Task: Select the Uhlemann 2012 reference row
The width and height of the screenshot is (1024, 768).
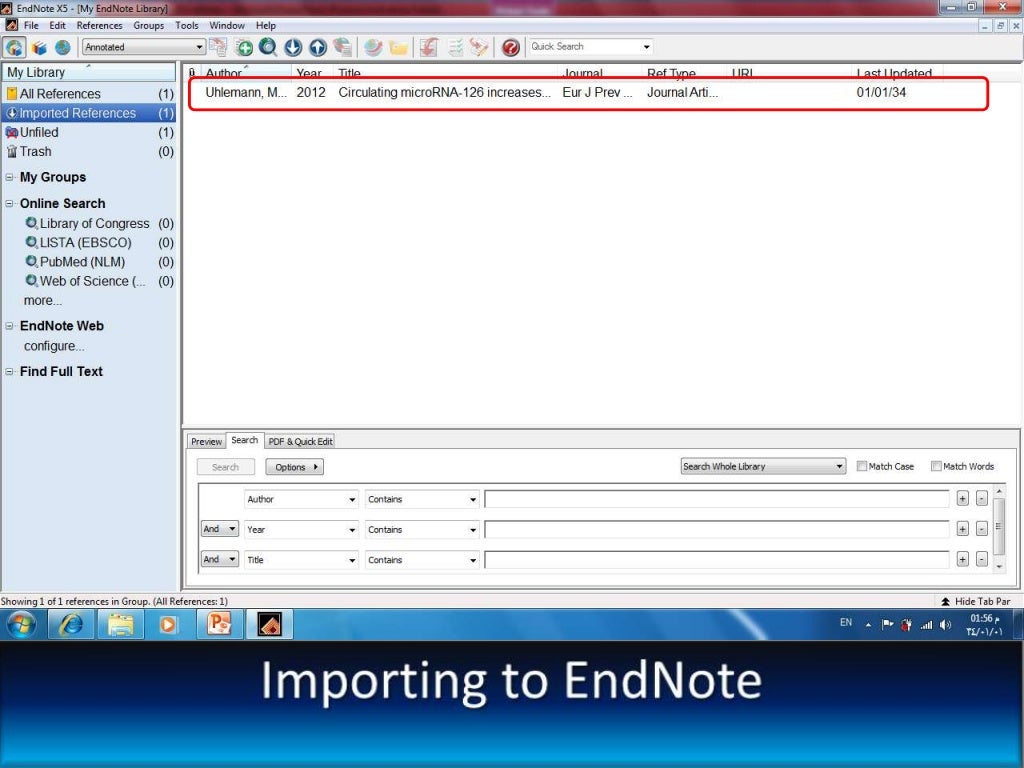Action: pos(588,93)
